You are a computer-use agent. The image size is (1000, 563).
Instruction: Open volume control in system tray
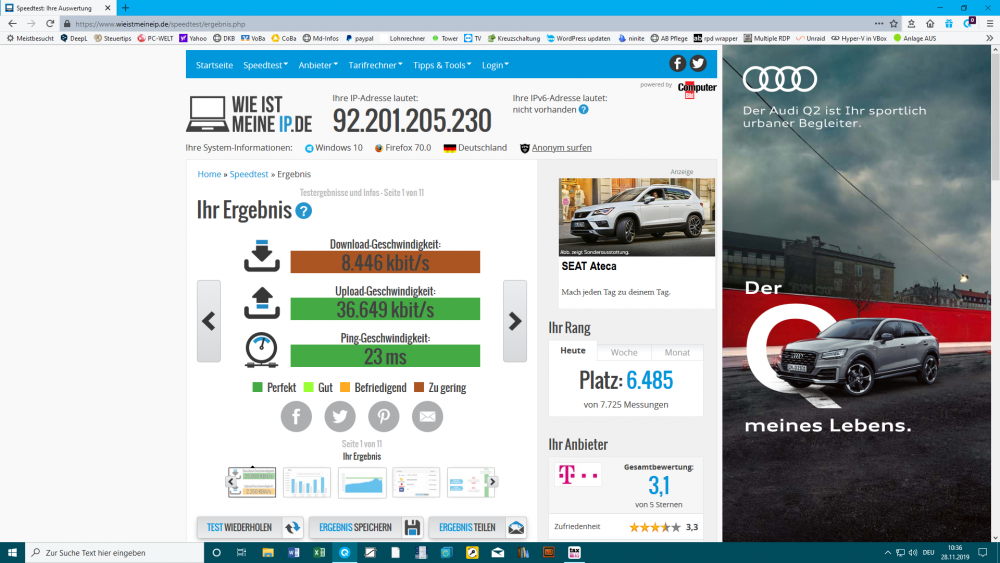913,552
